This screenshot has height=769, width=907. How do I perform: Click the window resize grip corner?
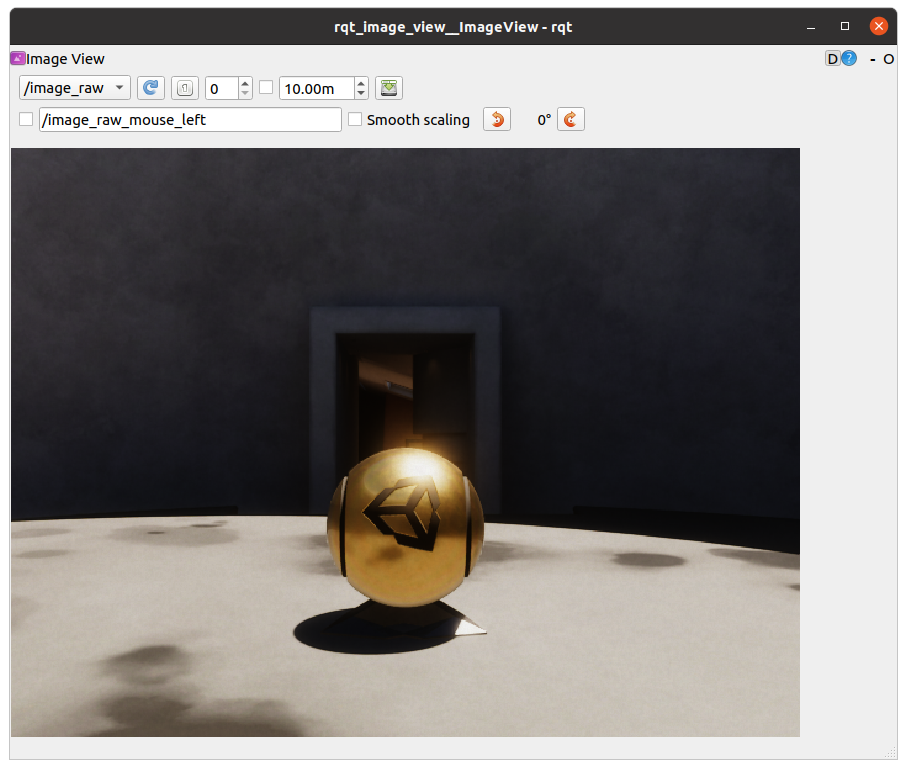tap(891, 753)
